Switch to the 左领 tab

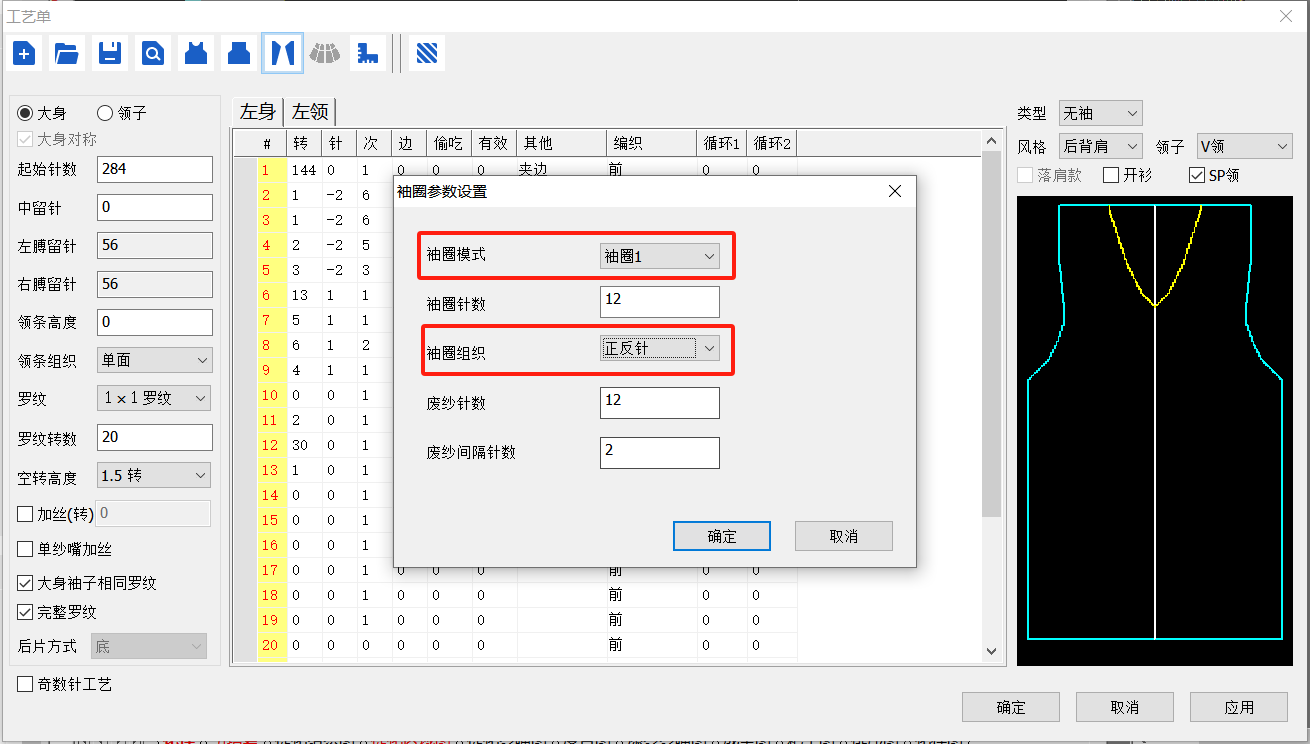[310, 112]
